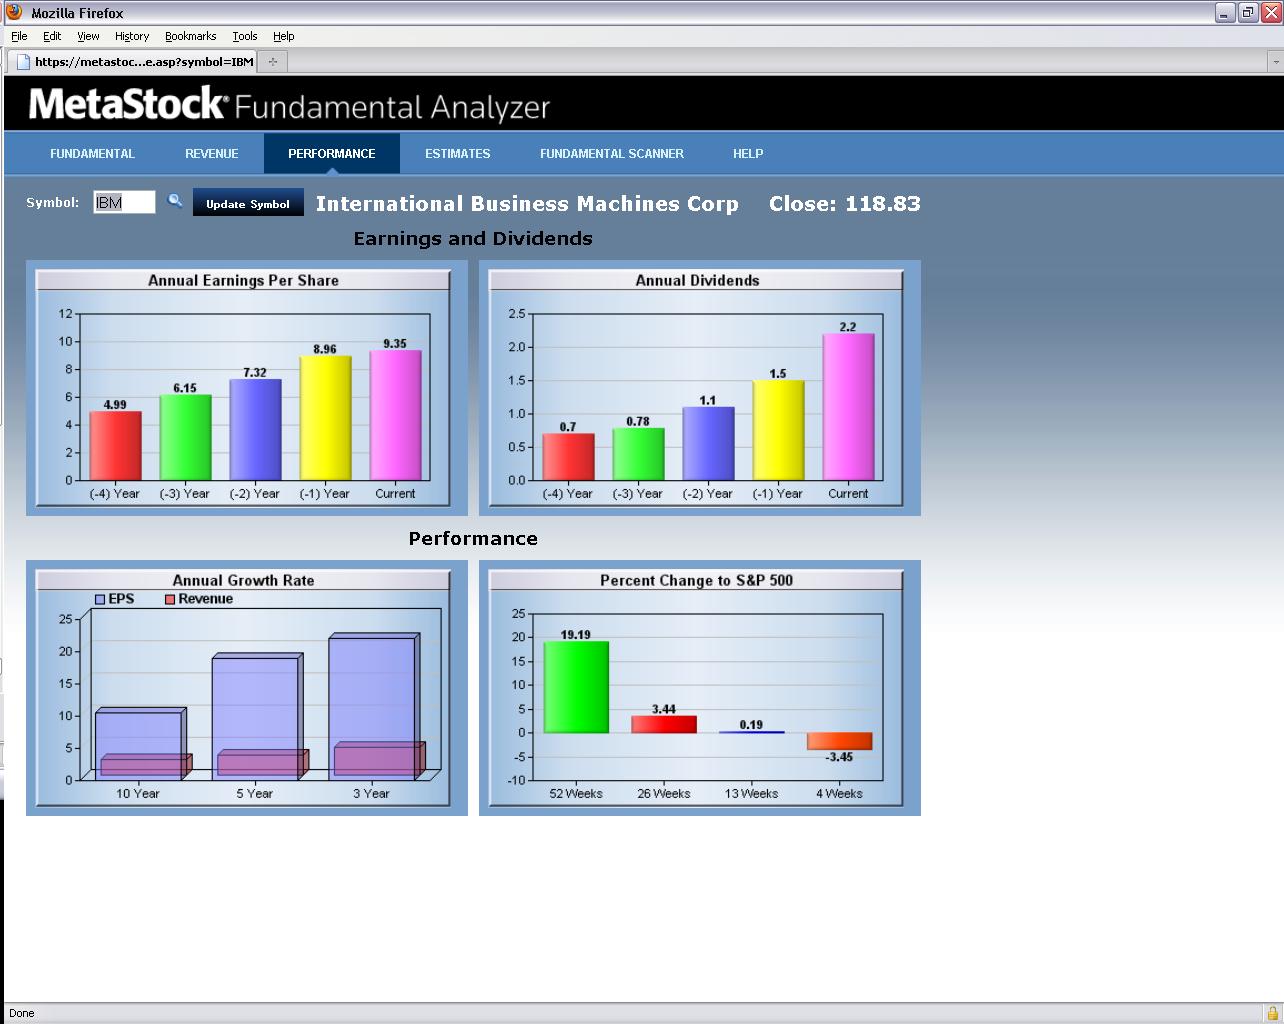
Task: Switch to the FUNDAMENTAL tab
Action: (x=92, y=153)
